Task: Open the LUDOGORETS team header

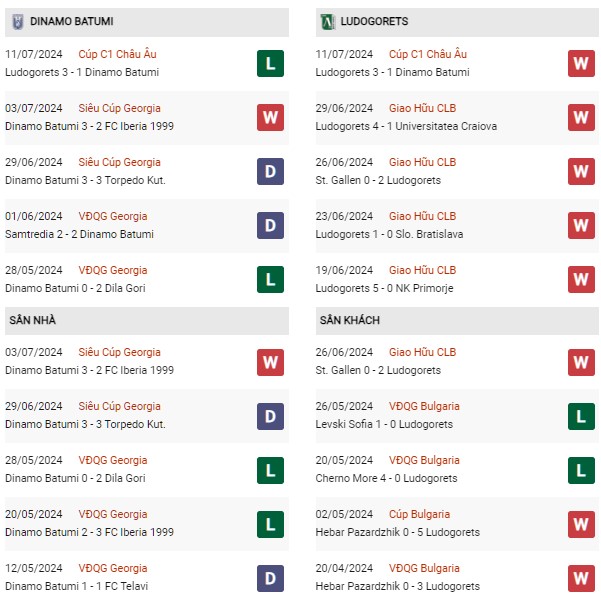Action: tap(457, 22)
